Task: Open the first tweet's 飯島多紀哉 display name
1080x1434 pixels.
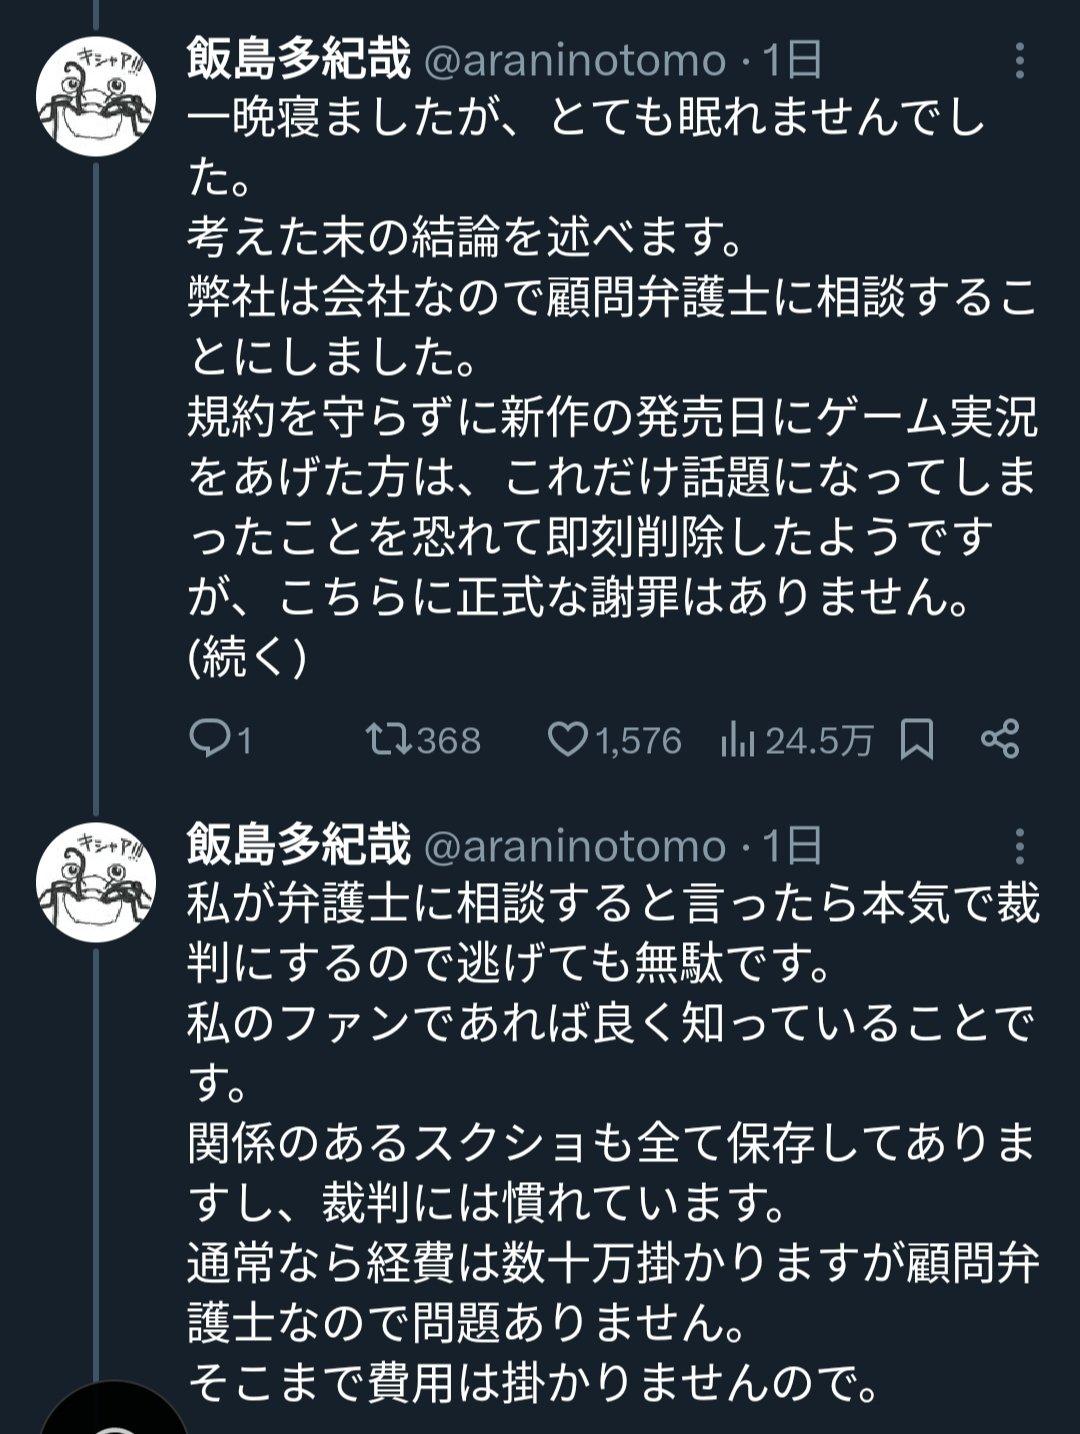Action: pos(299,61)
